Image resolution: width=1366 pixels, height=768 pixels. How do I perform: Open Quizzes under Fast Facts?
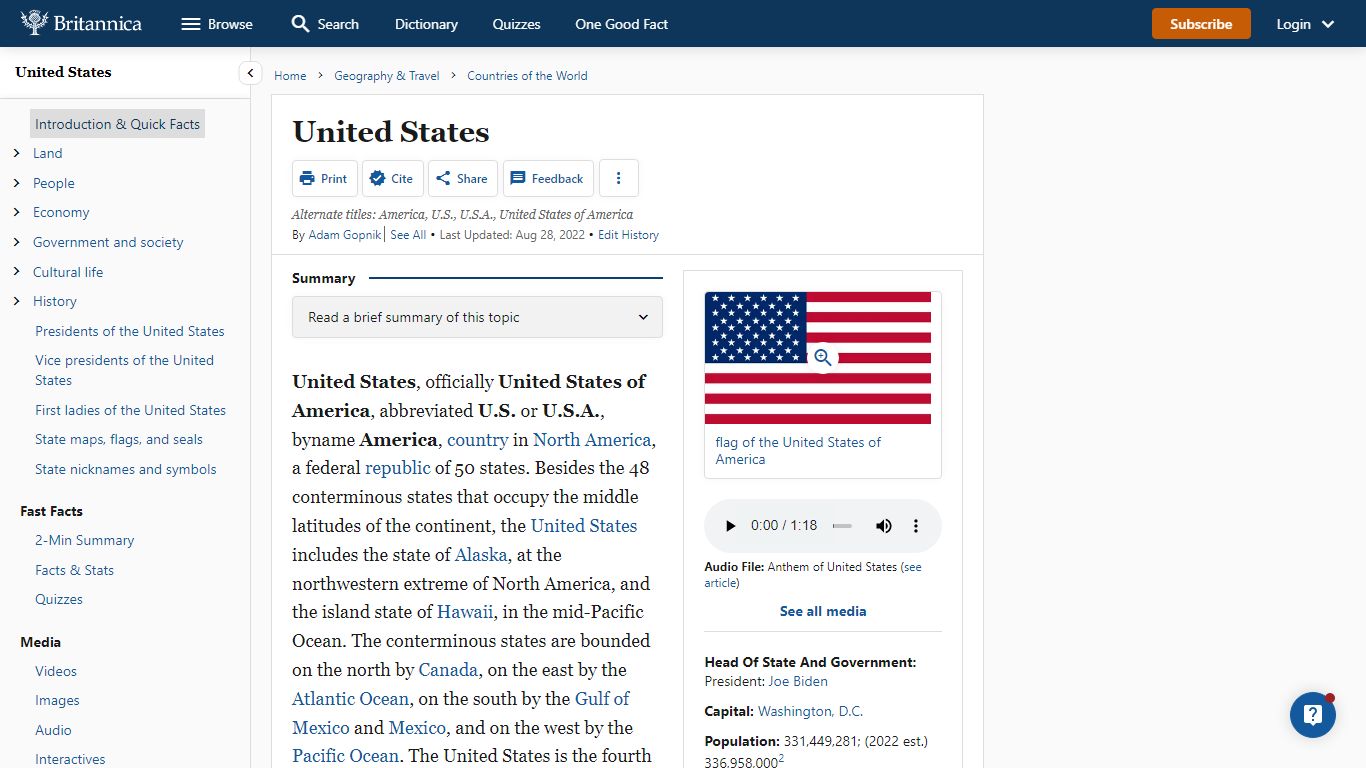pos(59,599)
